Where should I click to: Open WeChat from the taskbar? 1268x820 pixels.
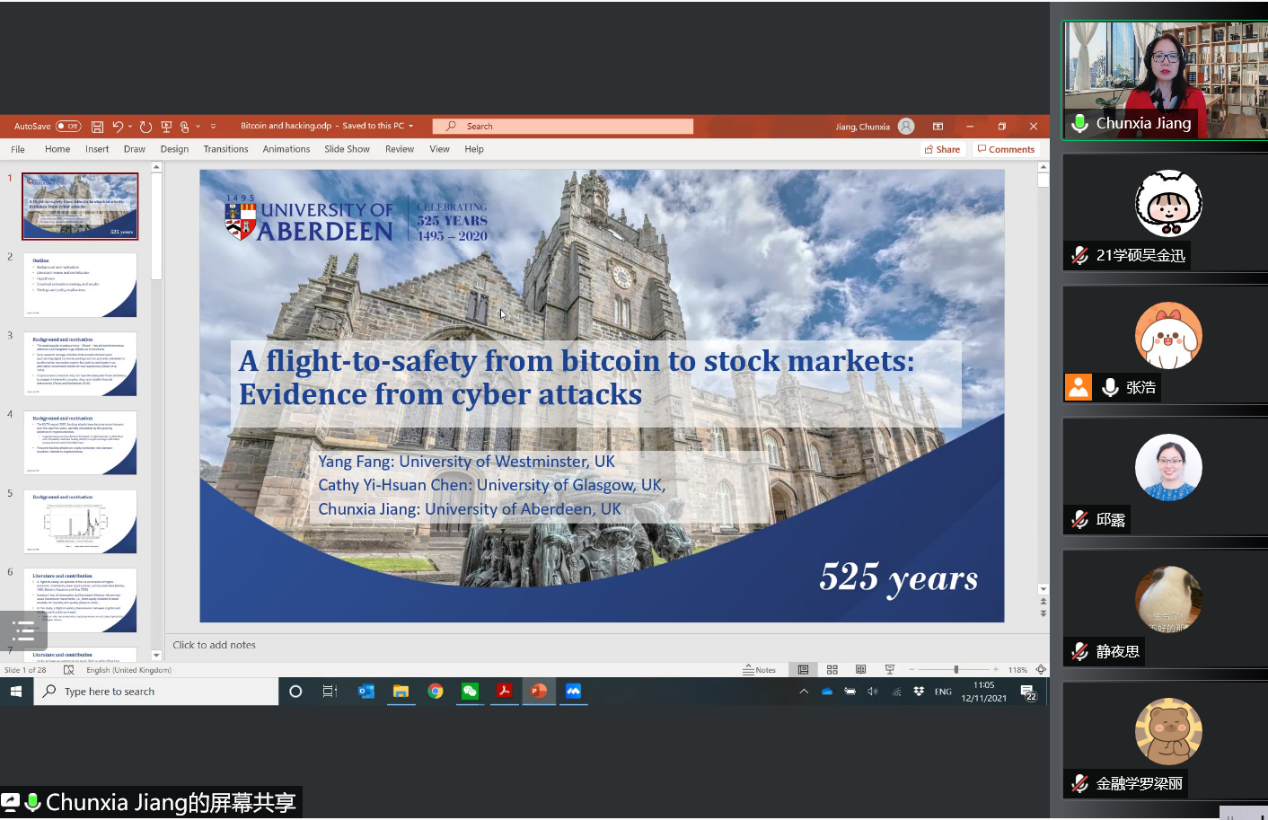[x=469, y=691]
